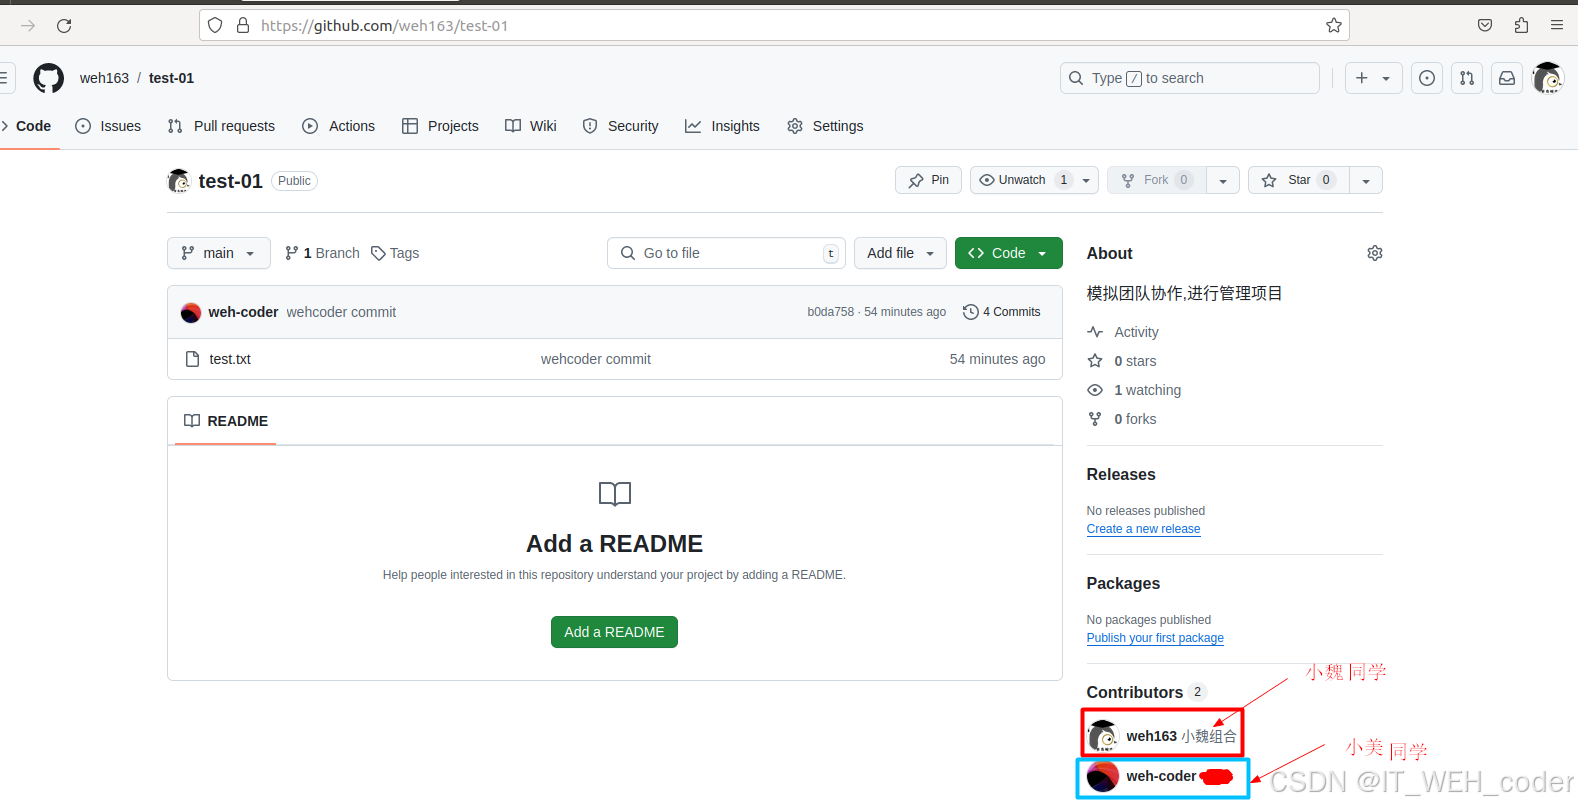Select the README tab
Image resolution: width=1578 pixels, height=809 pixels.
[x=226, y=421]
